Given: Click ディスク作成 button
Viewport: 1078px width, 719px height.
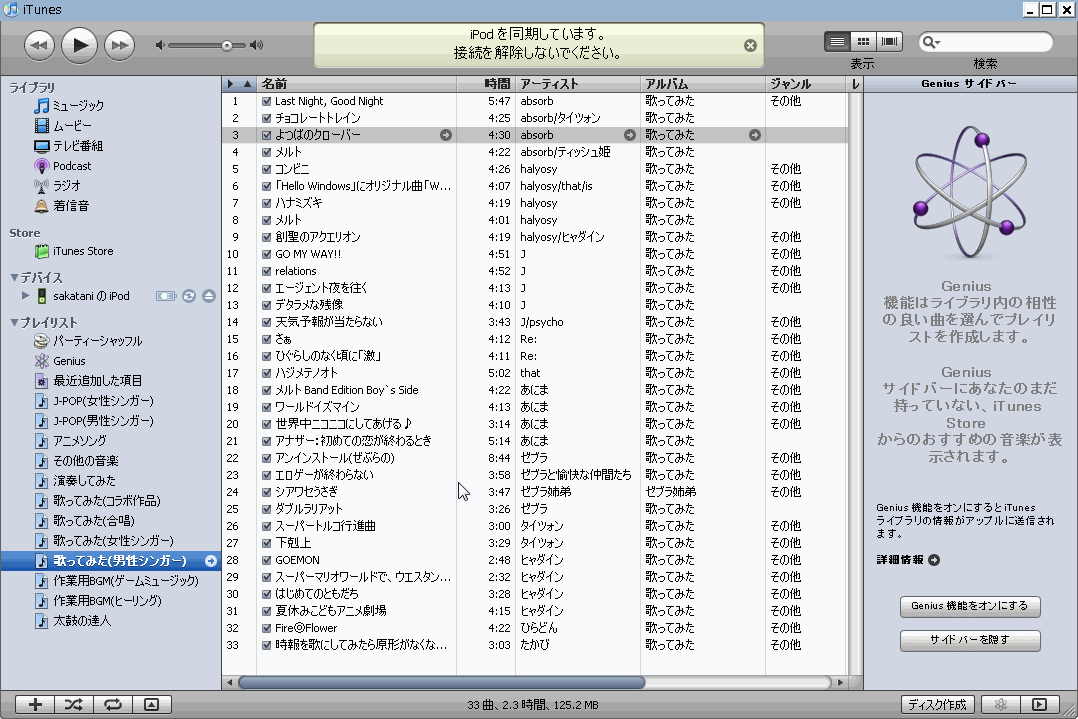Looking at the screenshot, I should (x=938, y=705).
